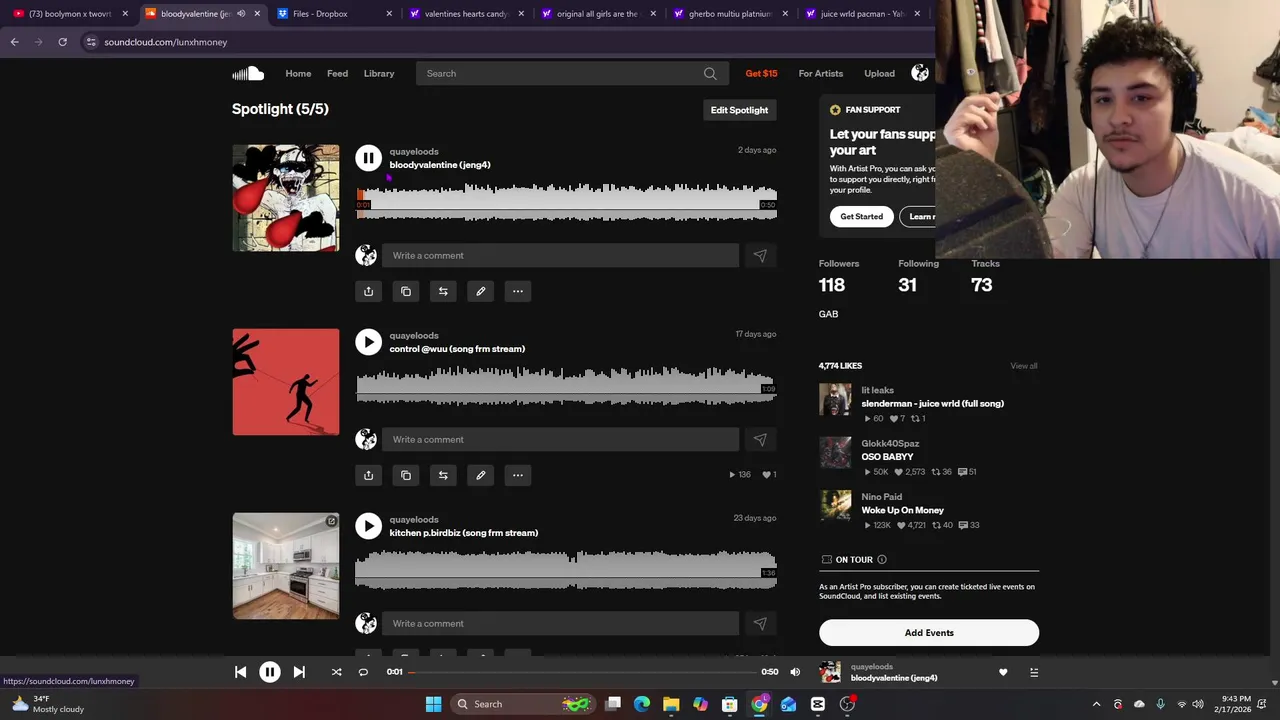Image resolution: width=1280 pixels, height=720 pixels.
Task: Mute volume with the player speaker icon
Action: coord(795,672)
